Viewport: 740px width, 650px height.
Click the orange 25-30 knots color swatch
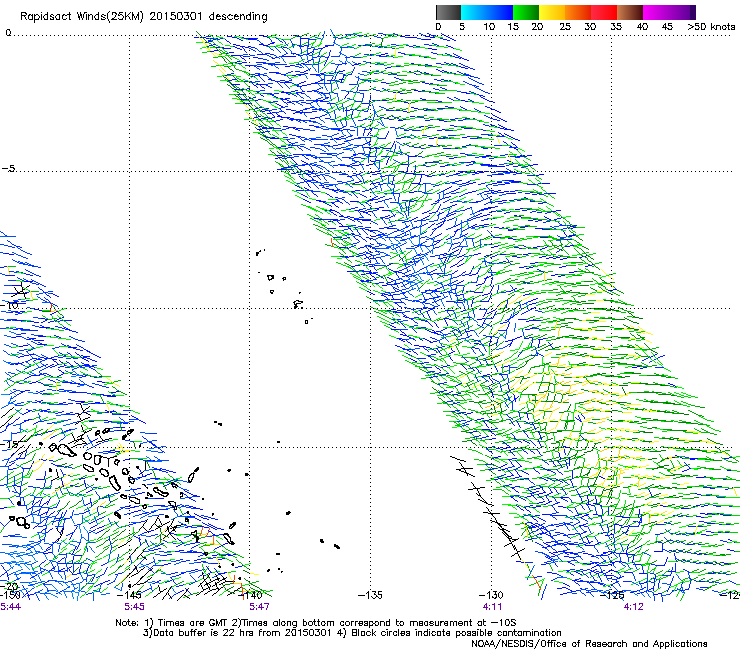pyautogui.click(x=578, y=12)
